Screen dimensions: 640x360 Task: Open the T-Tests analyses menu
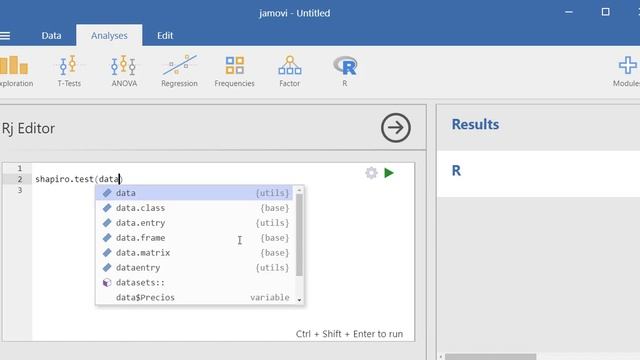tap(69, 71)
